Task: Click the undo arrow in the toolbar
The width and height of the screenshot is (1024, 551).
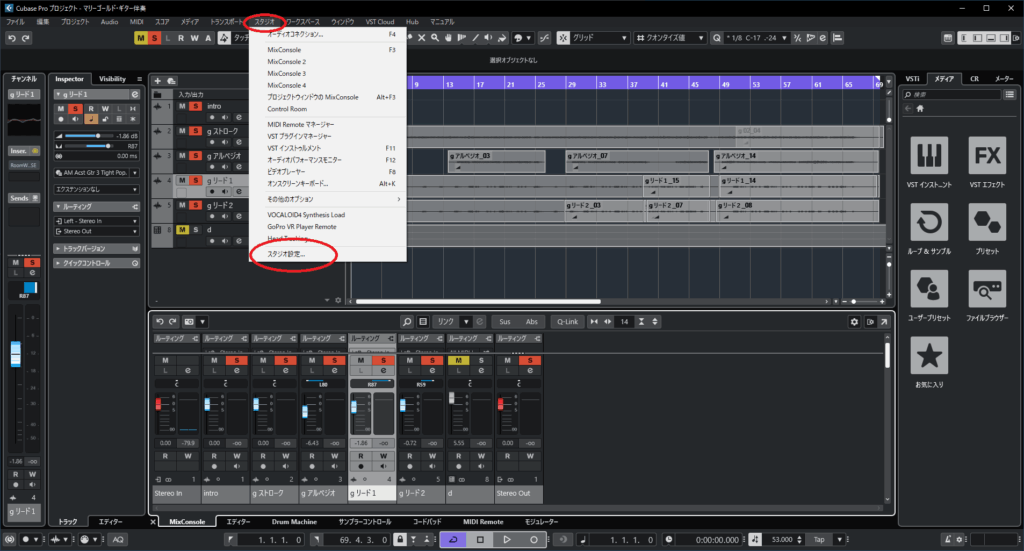Action: point(11,38)
